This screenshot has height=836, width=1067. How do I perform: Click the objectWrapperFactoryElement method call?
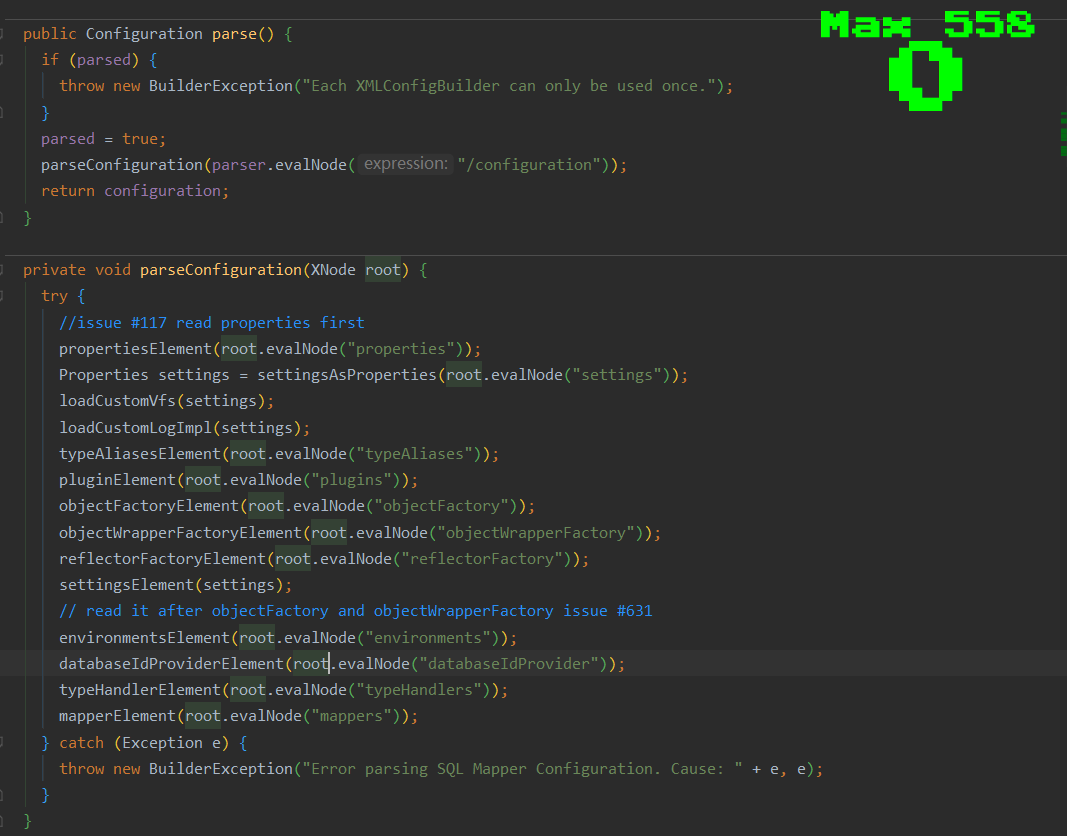[x=180, y=533]
